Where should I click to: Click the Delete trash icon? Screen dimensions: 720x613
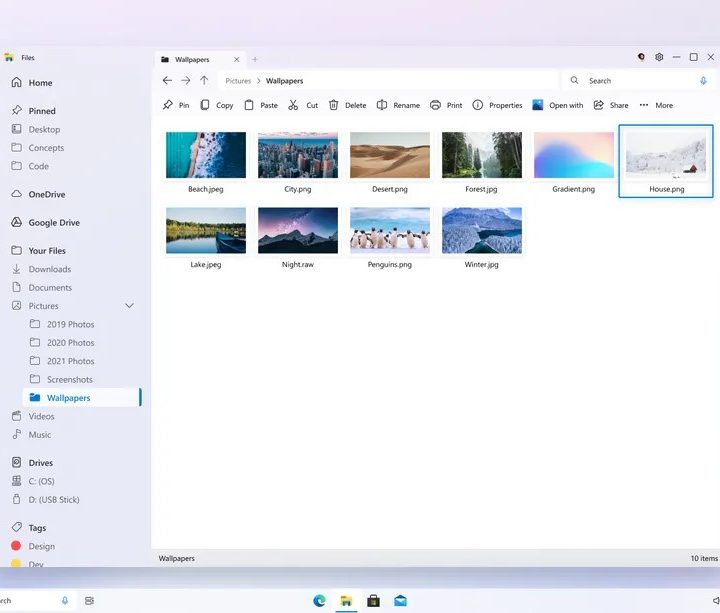click(x=334, y=105)
